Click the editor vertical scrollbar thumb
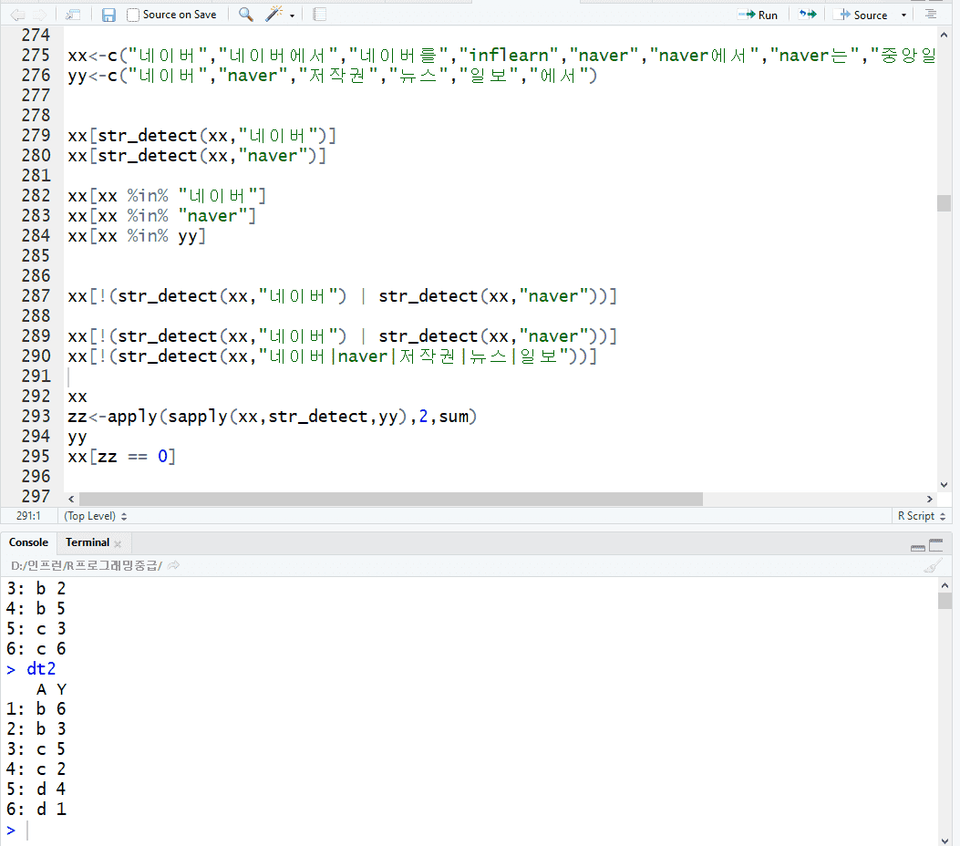This screenshot has height=846, width=960. click(943, 203)
